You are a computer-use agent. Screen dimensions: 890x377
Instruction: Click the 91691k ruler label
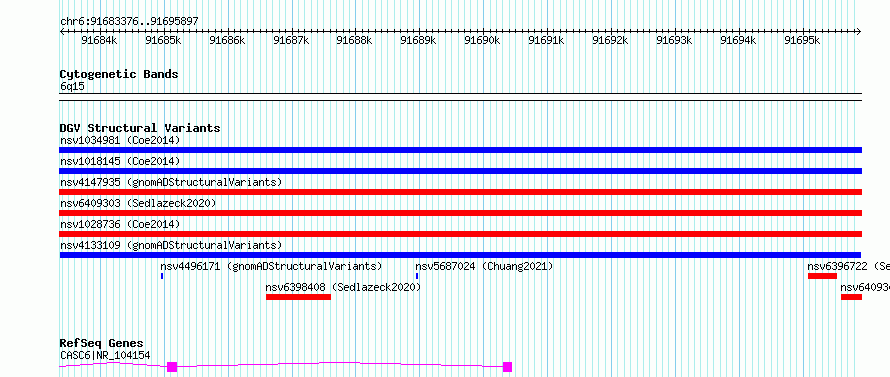pyautogui.click(x=546, y=40)
